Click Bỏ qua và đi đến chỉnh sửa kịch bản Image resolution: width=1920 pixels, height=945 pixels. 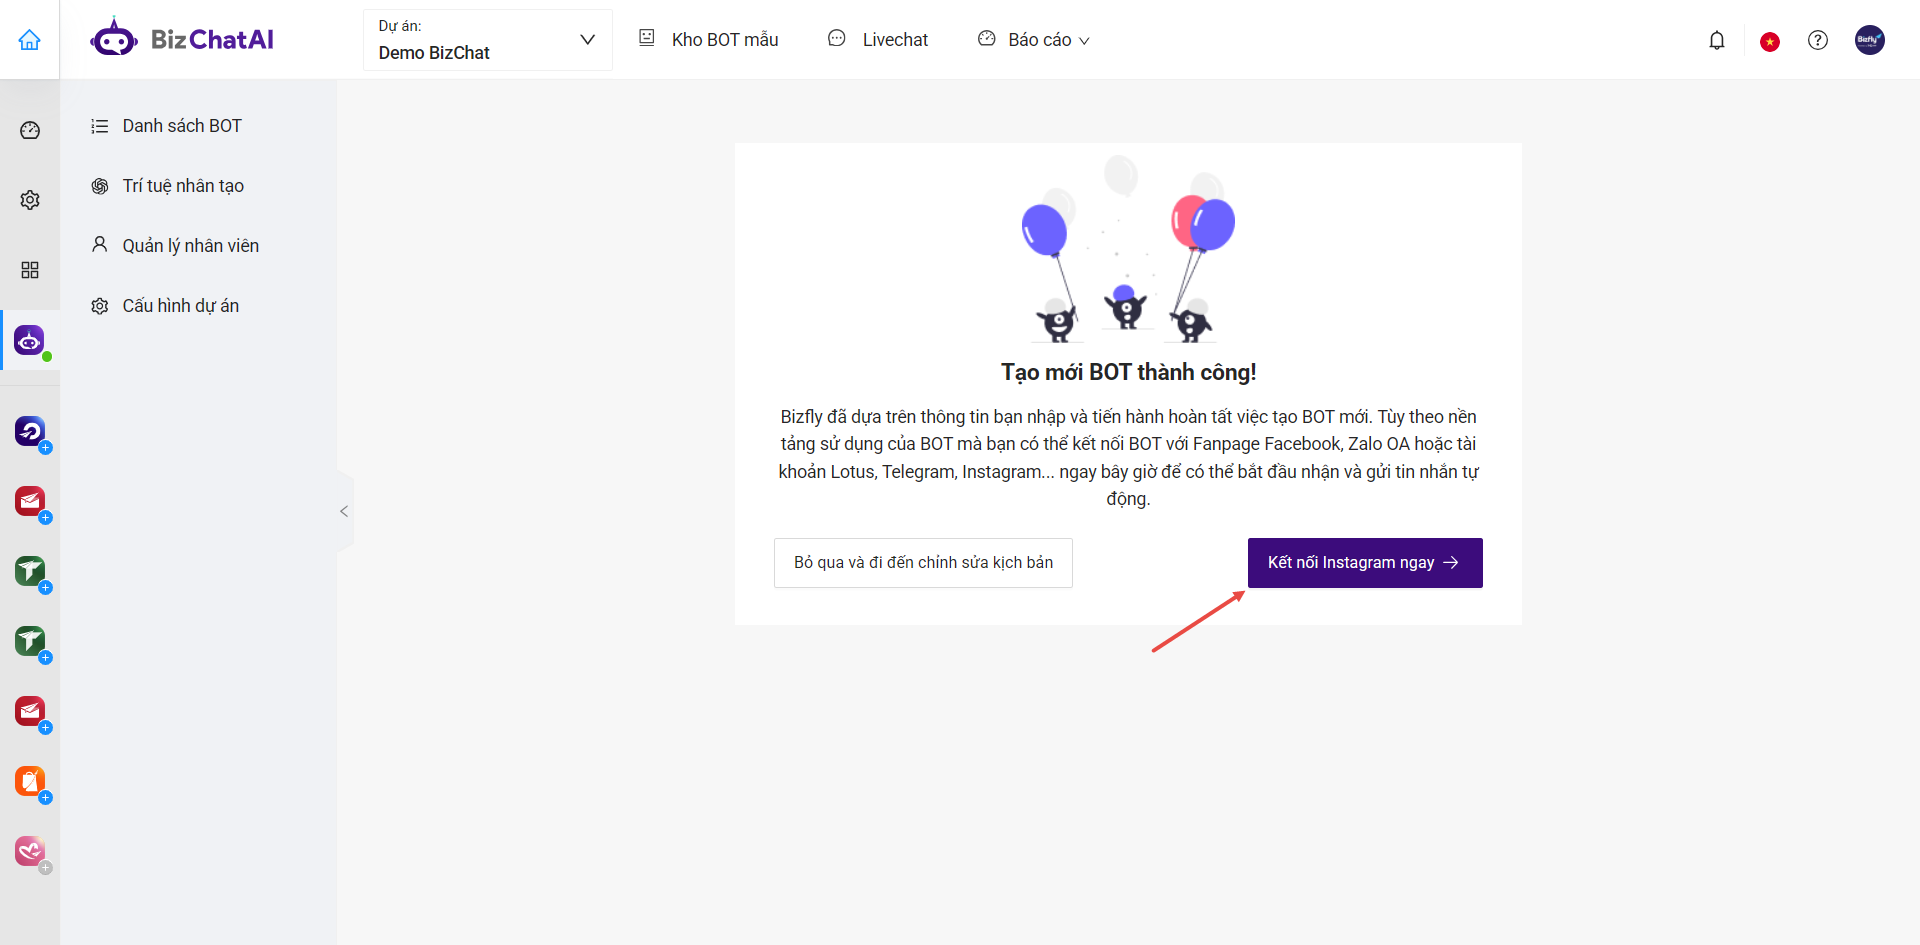pyautogui.click(x=923, y=563)
